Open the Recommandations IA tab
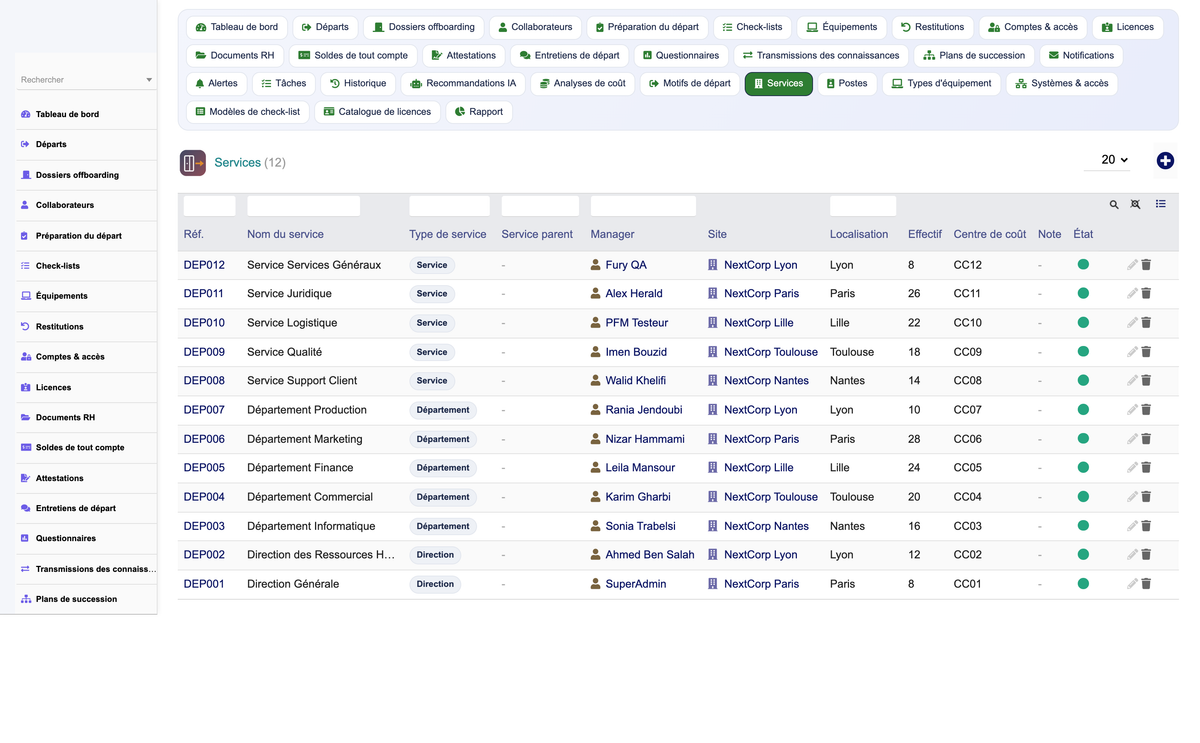The image size is (1200, 743). click(x=463, y=83)
